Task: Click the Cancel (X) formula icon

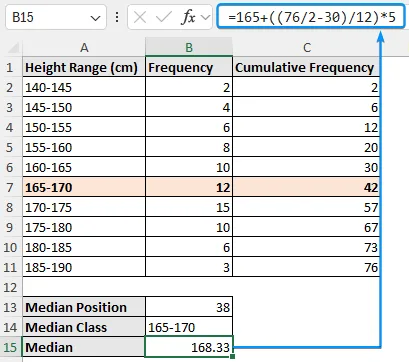Action: pyautogui.click(x=140, y=17)
